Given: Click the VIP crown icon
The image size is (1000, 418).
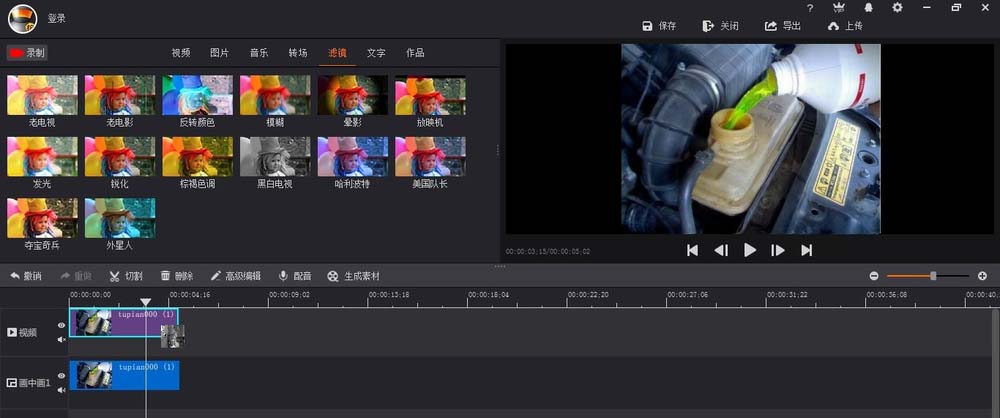Looking at the screenshot, I should point(839,8).
